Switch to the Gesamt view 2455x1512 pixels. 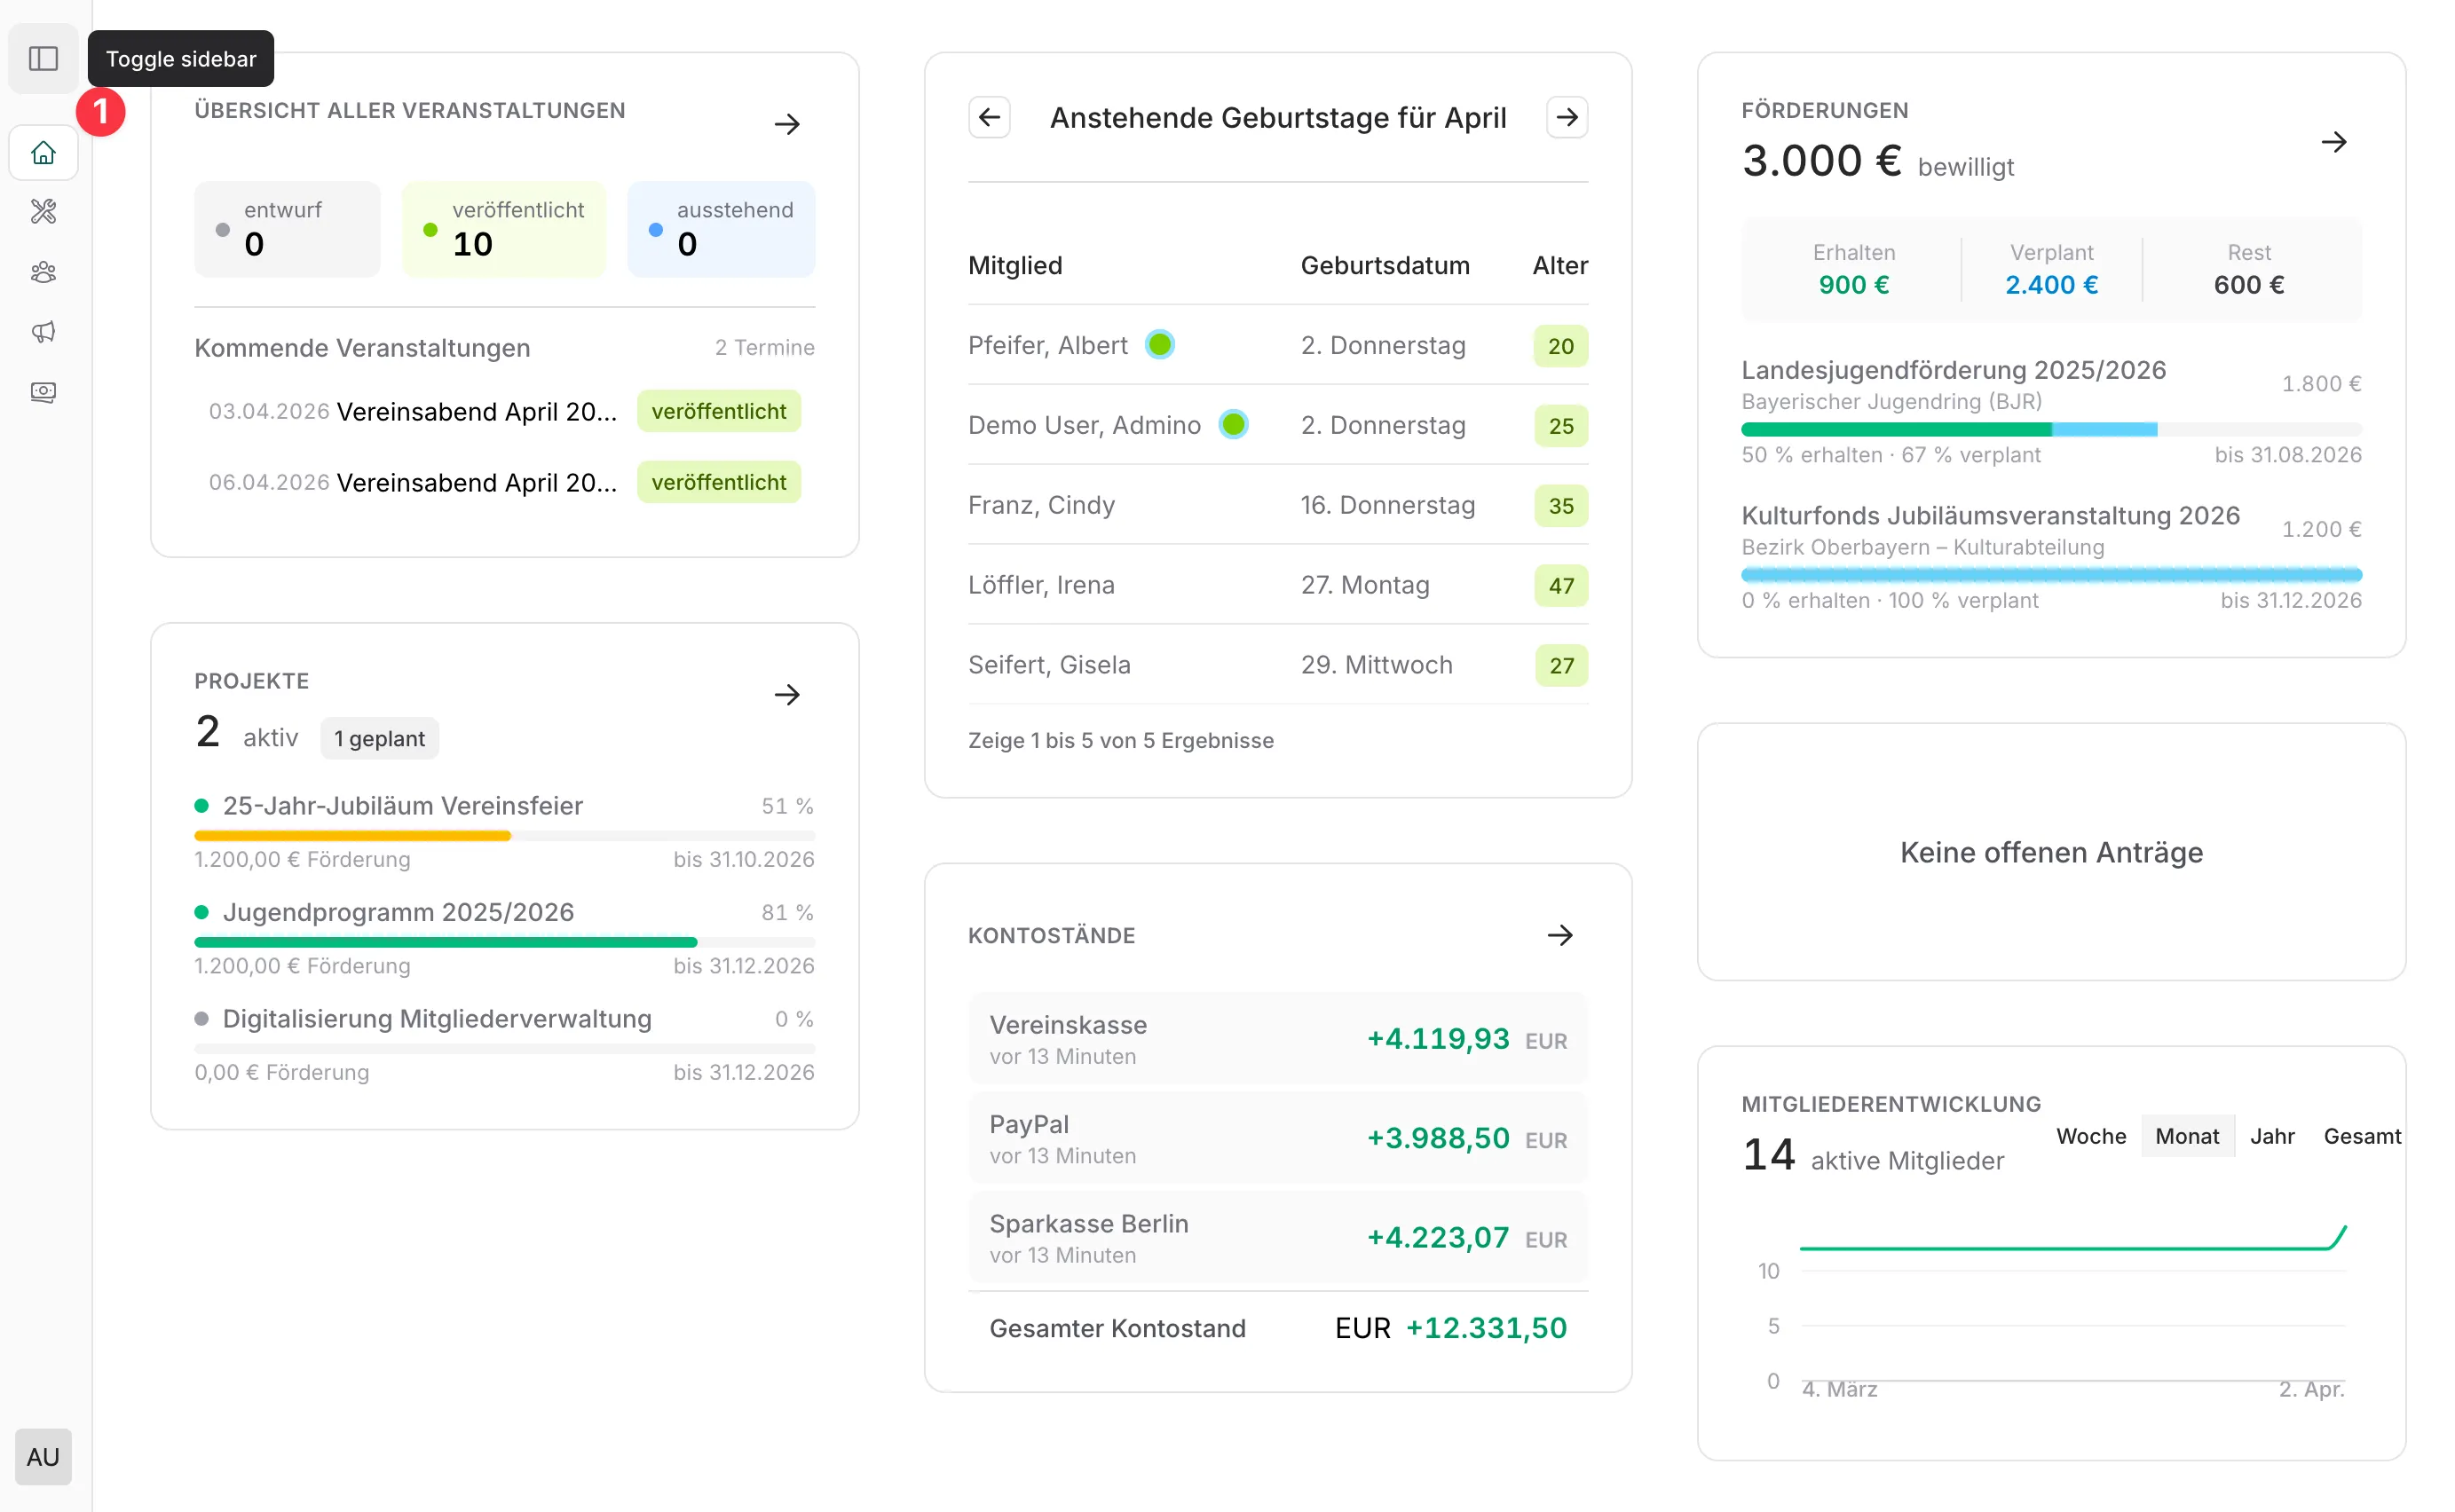(2362, 1136)
